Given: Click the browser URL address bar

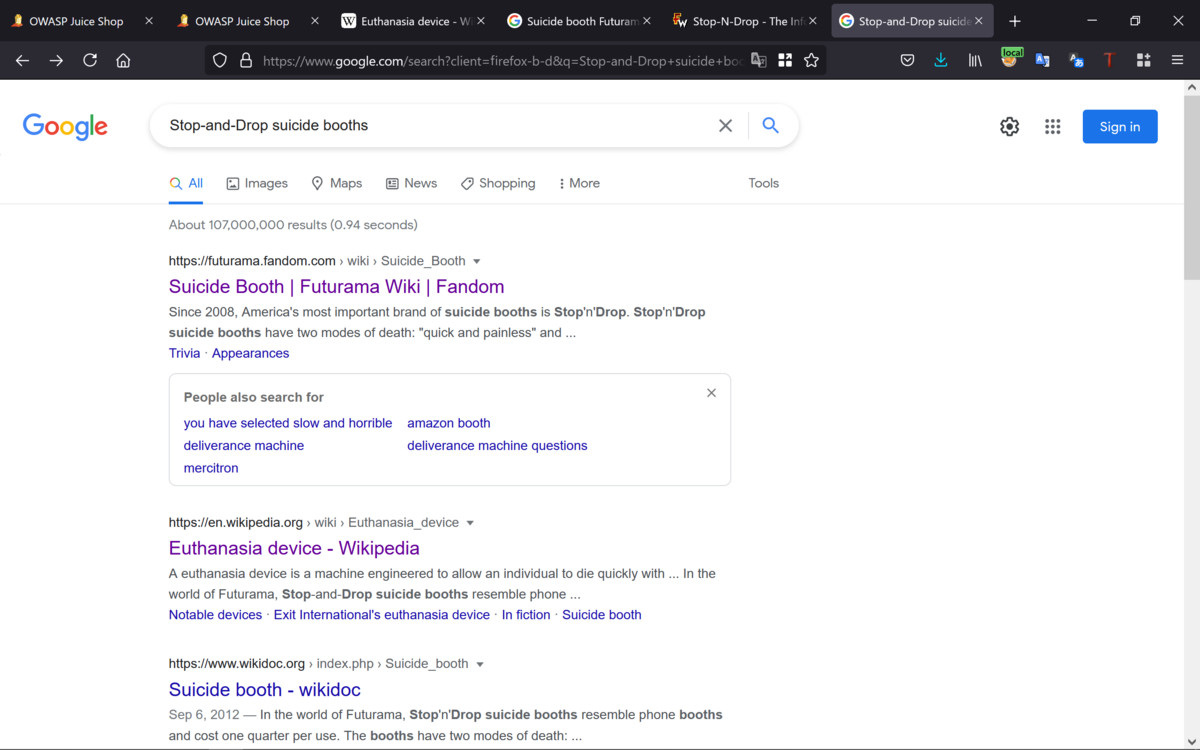Looking at the screenshot, I should click(x=500, y=61).
